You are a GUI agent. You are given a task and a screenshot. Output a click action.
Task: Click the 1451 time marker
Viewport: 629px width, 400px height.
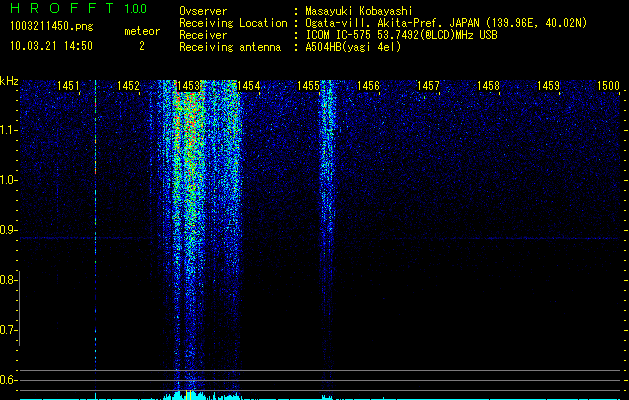click(68, 85)
